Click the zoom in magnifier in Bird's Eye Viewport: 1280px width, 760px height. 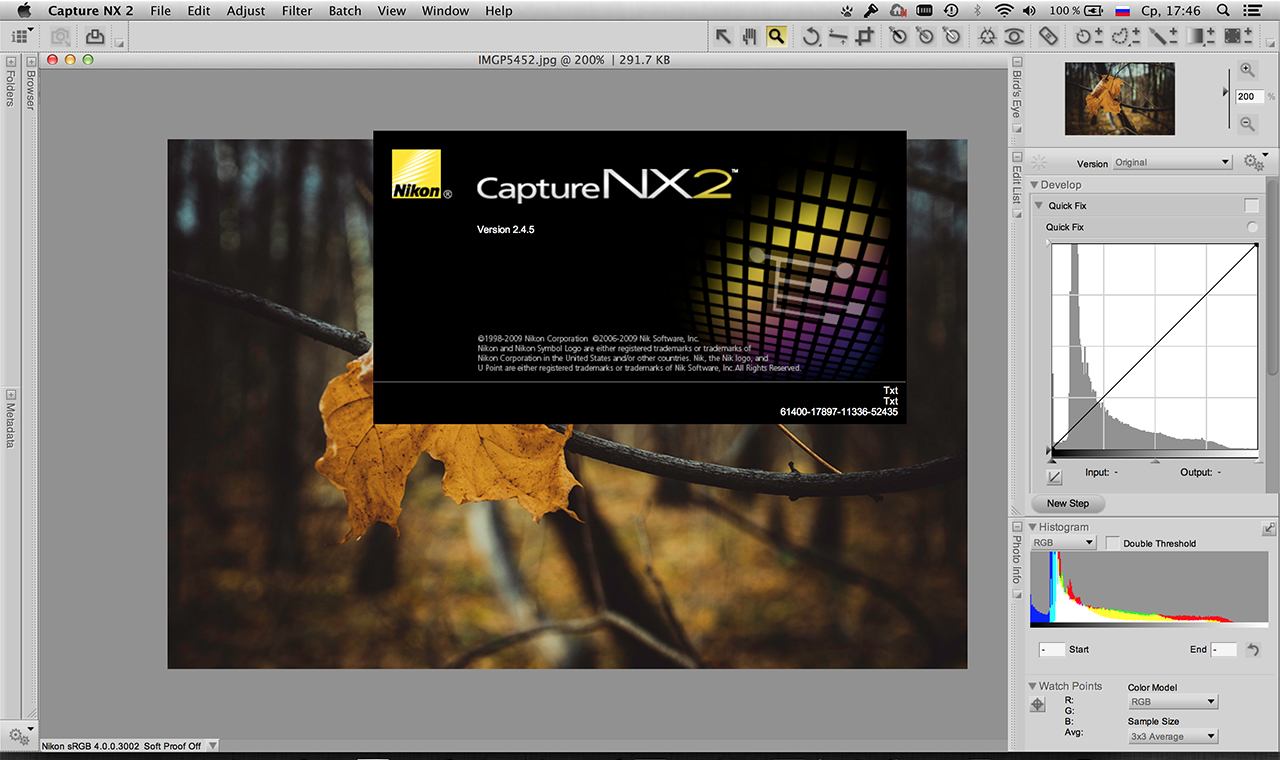[1247, 70]
